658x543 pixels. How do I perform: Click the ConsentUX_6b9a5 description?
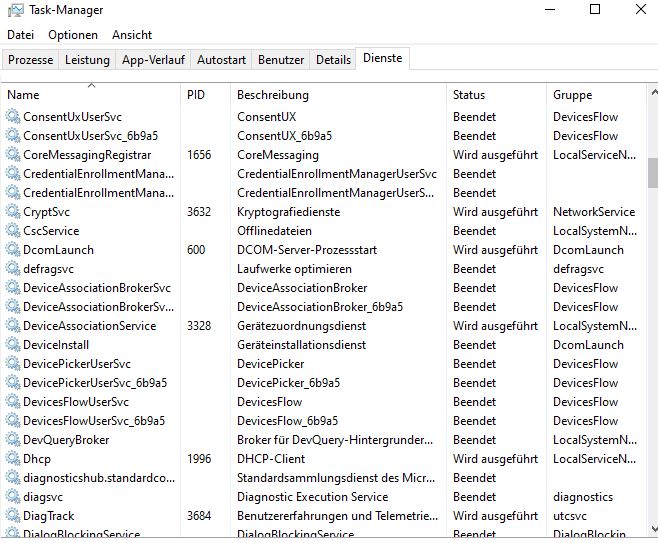click(x=284, y=136)
